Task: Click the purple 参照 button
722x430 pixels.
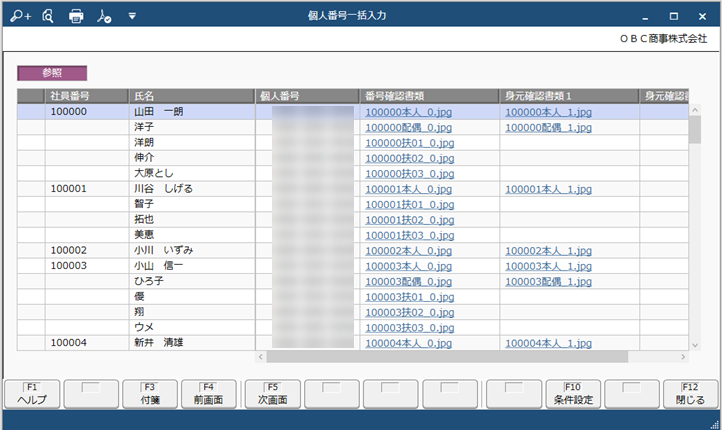Action: pyautogui.click(x=52, y=73)
